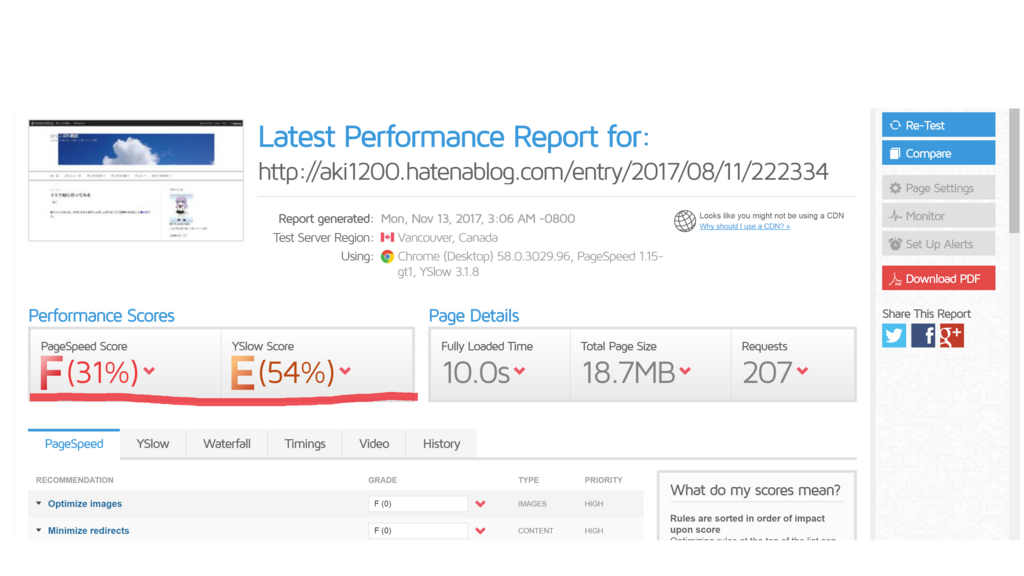Click red arrow in Optimize images row
The height and width of the screenshot is (576, 1024).
481,504
